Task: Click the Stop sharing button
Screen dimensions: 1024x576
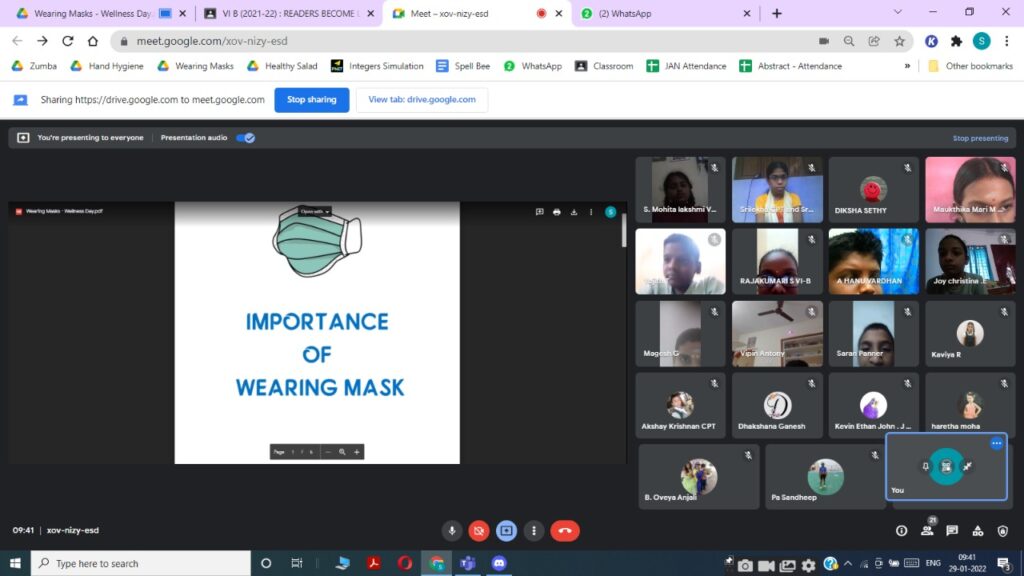Action: click(311, 100)
